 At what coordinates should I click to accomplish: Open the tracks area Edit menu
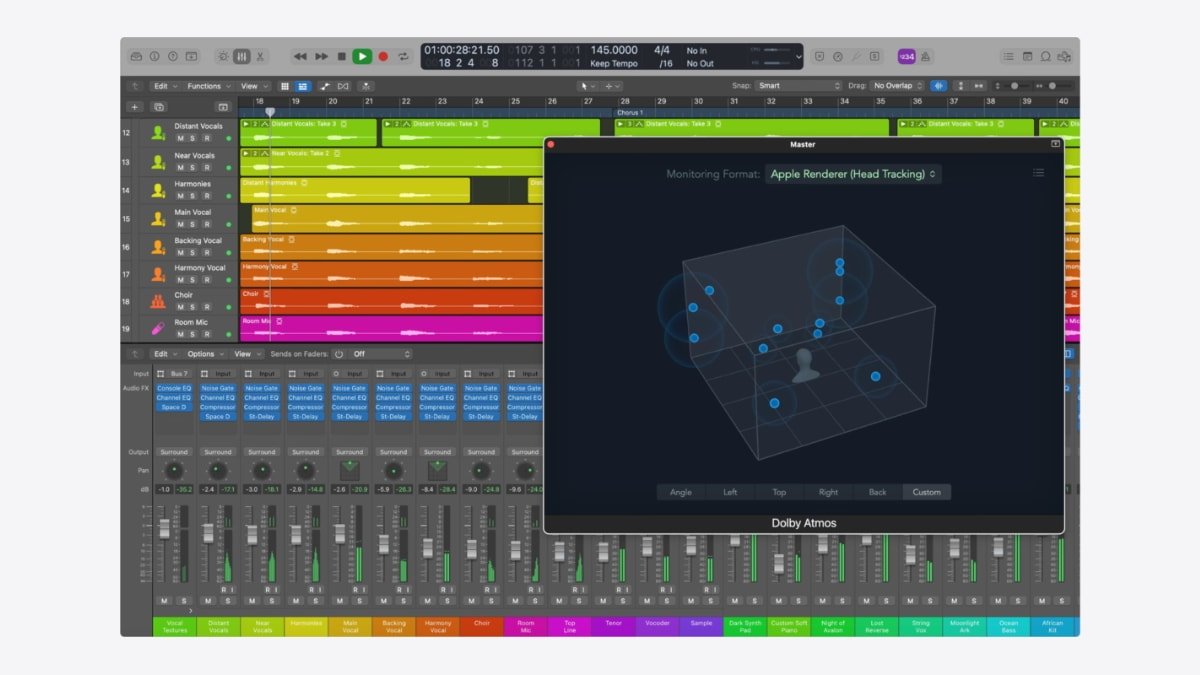pyautogui.click(x=165, y=86)
